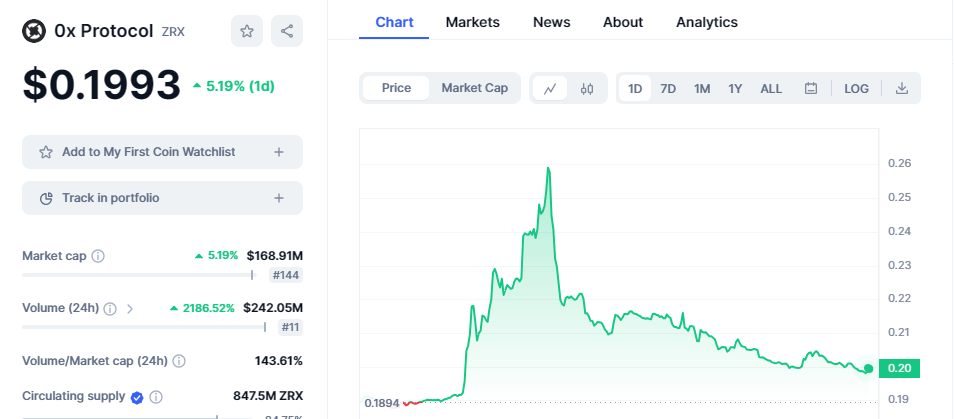This screenshot has width=954, height=419.
Task: Toggle LOG scale on the chart
Action: (x=856, y=89)
